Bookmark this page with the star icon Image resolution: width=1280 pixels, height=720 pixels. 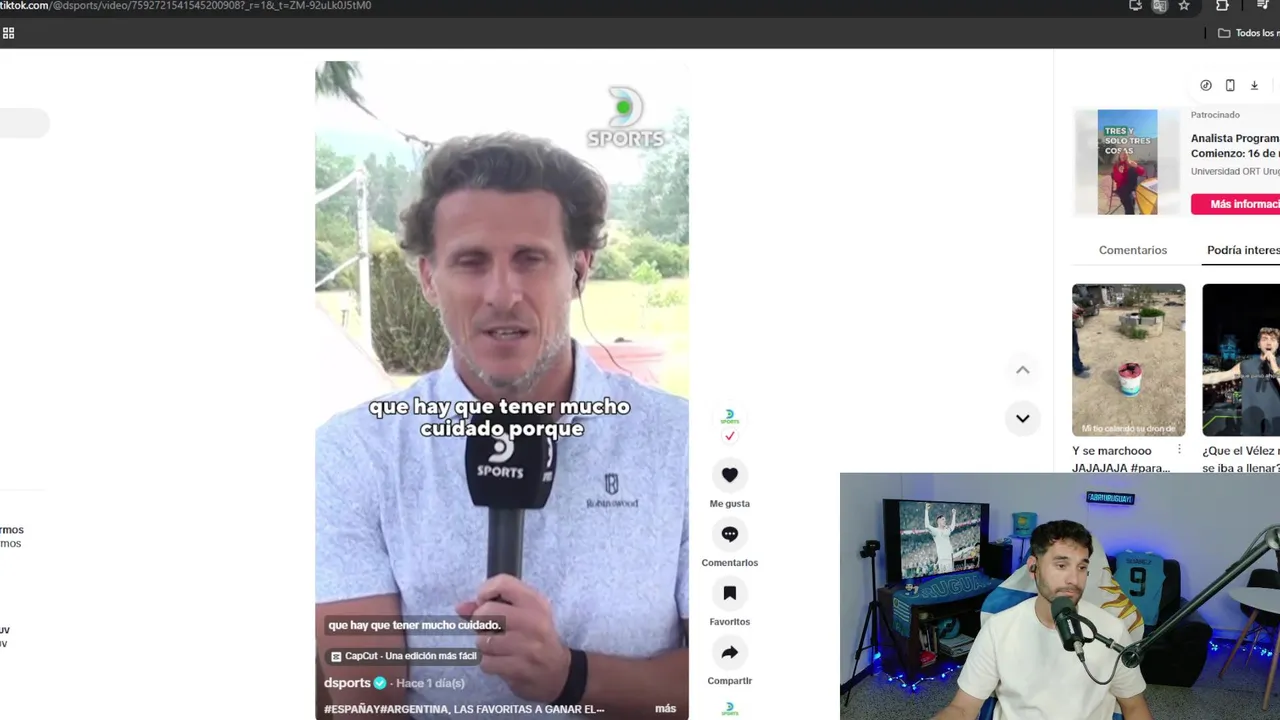(1184, 6)
